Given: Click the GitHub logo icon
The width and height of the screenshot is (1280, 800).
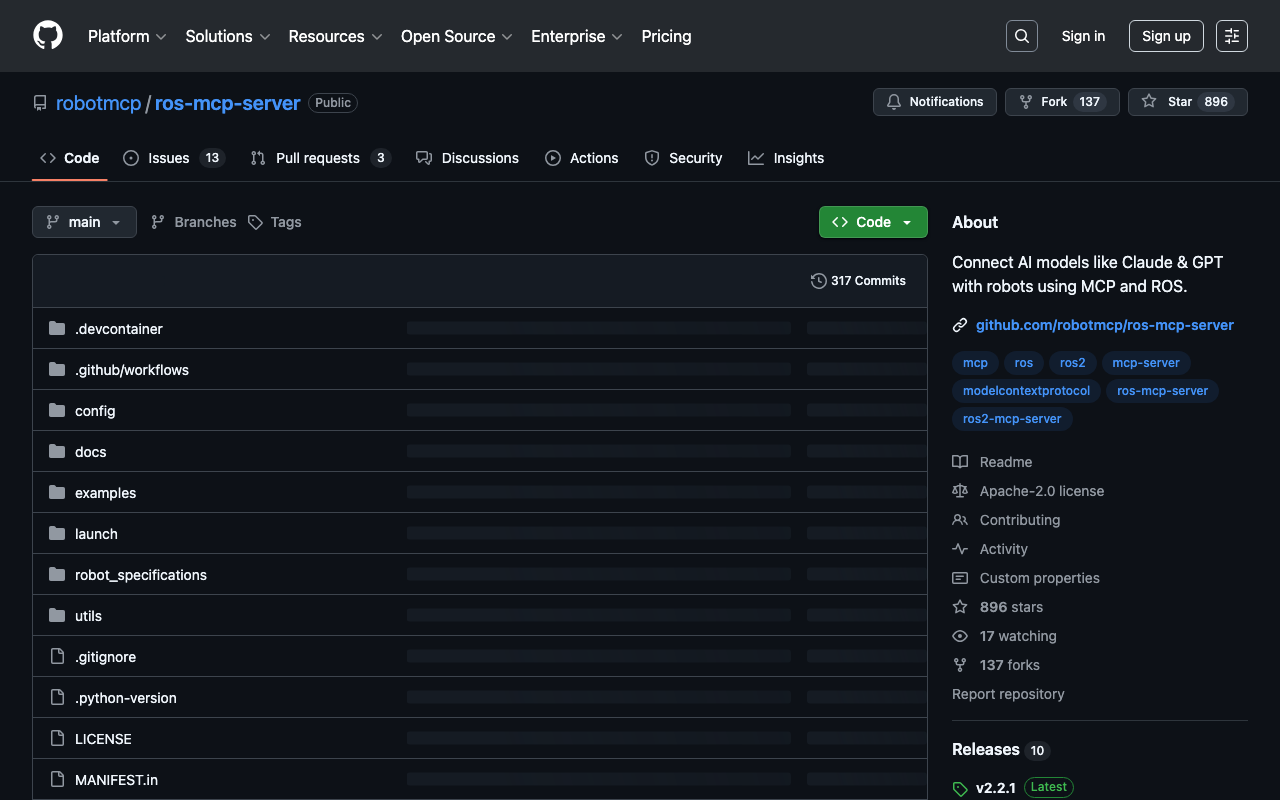Looking at the screenshot, I should pos(48,36).
